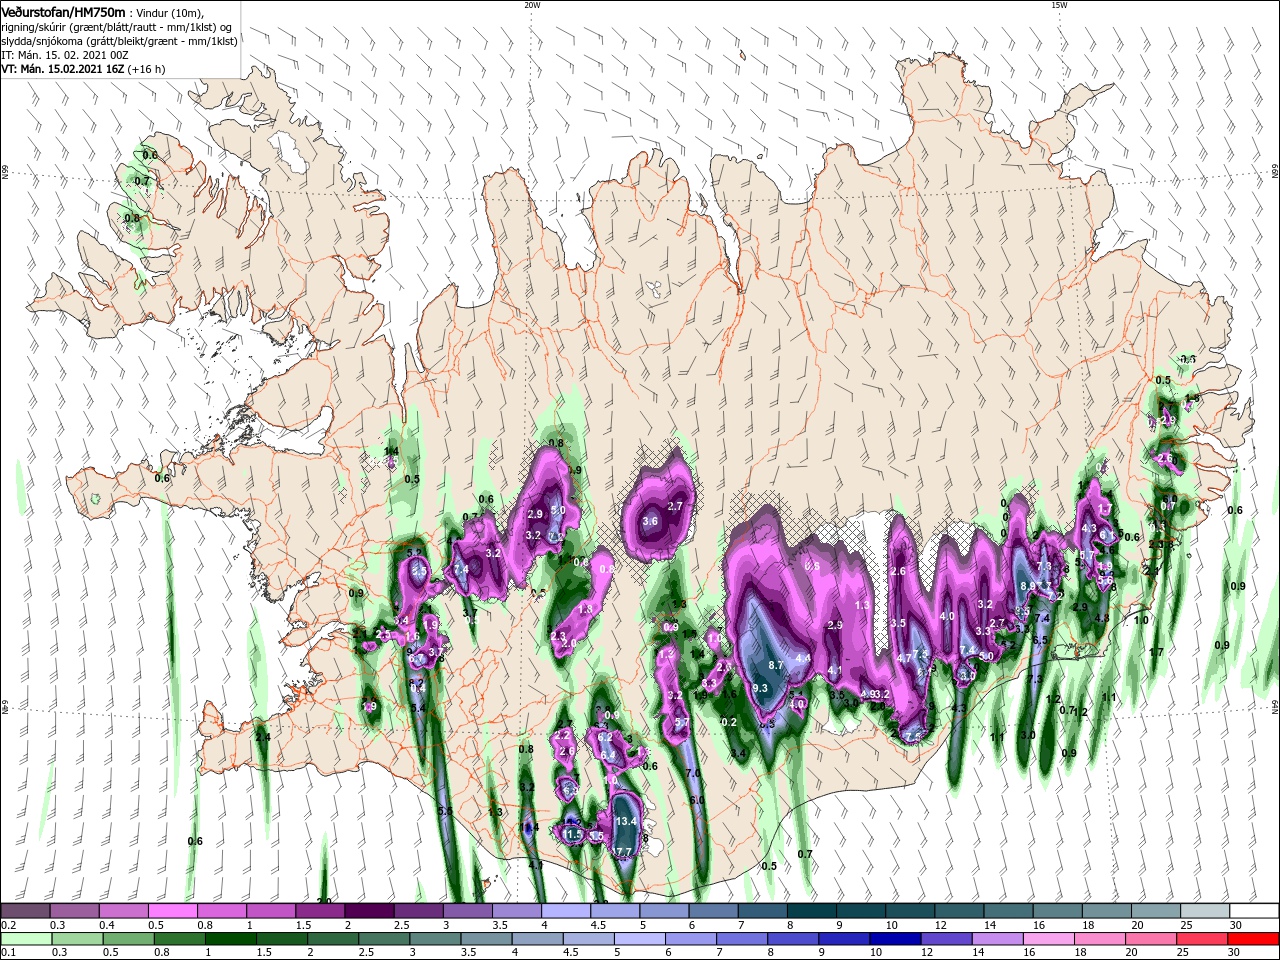Image resolution: width=1280 pixels, height=960 pixels.
Task: Click the purple 1.5 swatch in sleet/snow scale
Action: pyautogui.click(x=319, y=911)
